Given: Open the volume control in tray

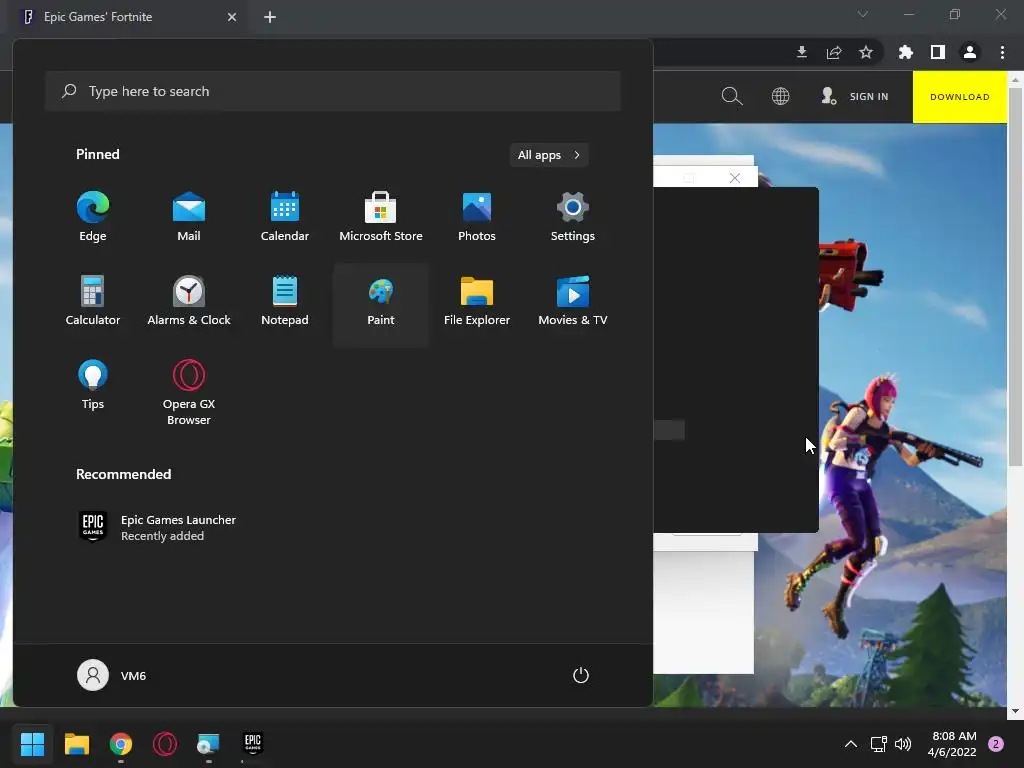Looking at the screenshot, I should tap(903, 744).
